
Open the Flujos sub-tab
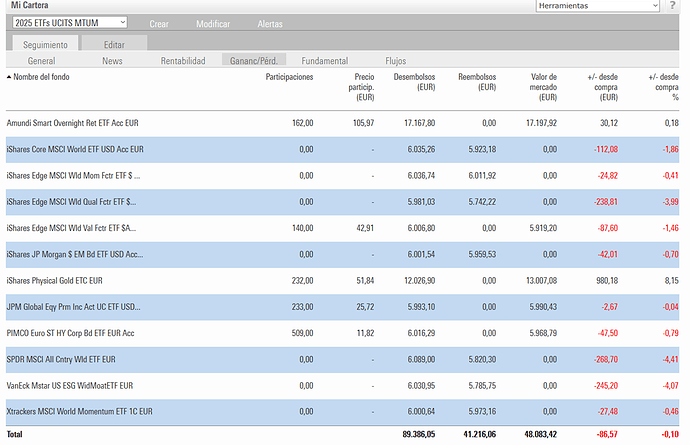pyautogui.click(x=396, y=61)
